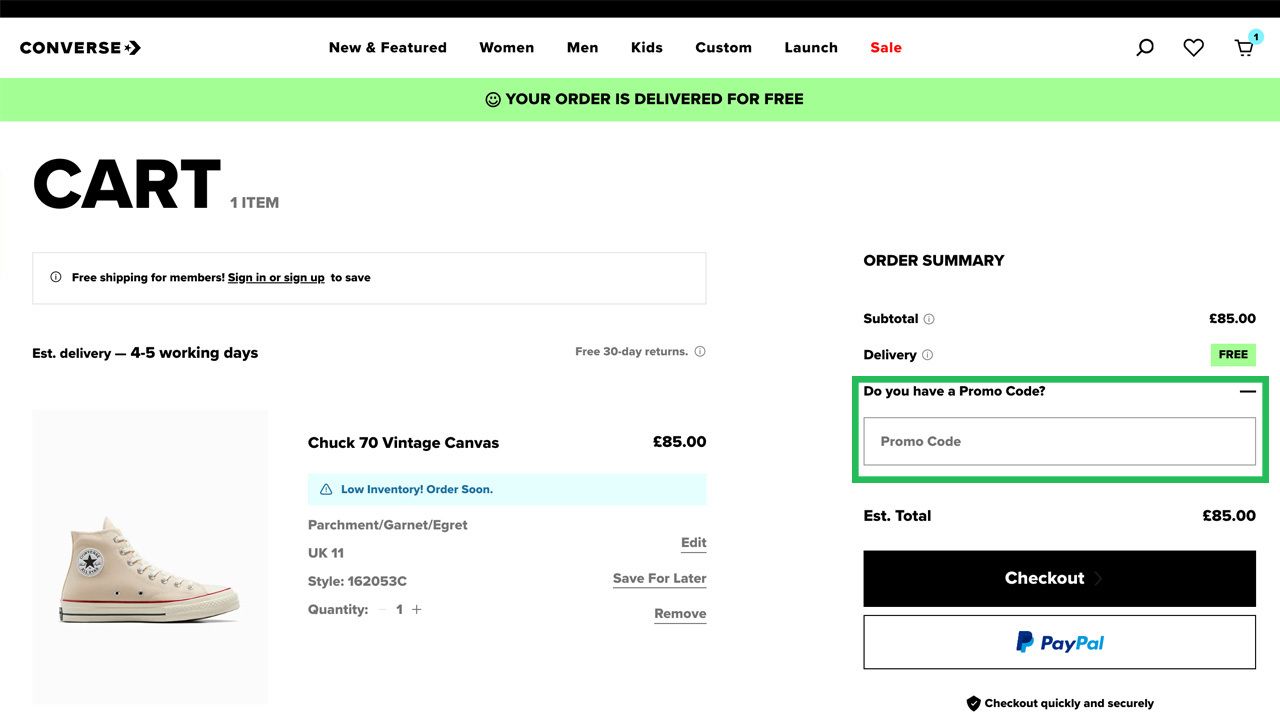Click the Parchment/Garnet/Egret colour text
The image size is (1280, 720).
point(388,525)
